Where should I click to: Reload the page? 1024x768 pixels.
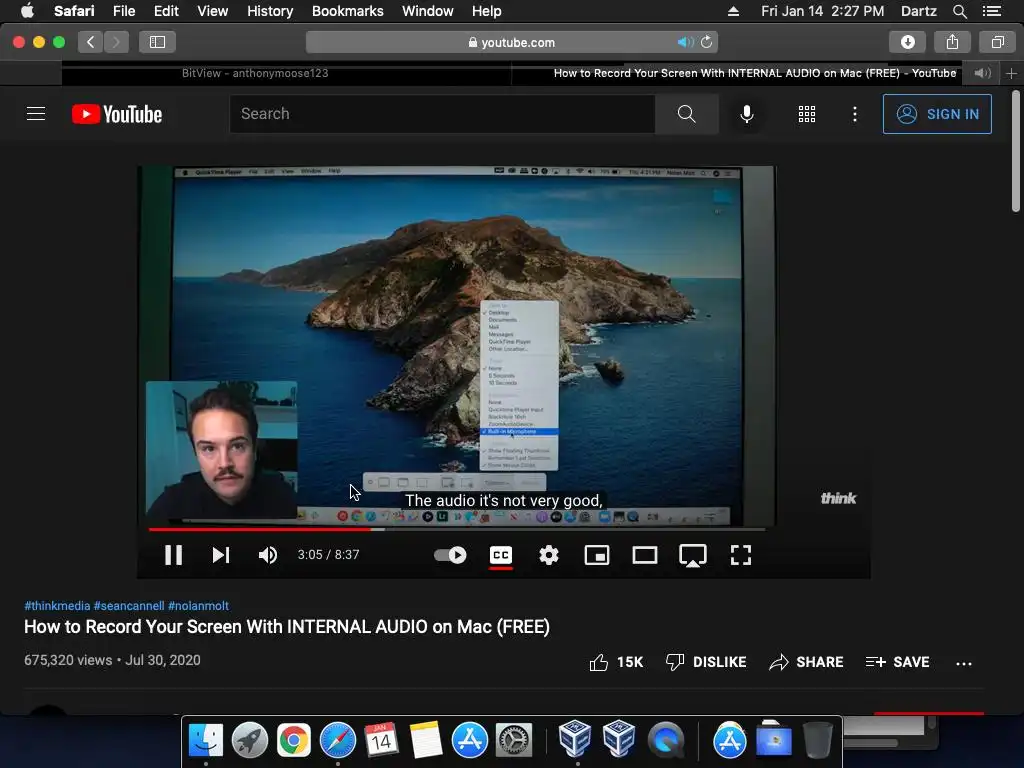point(707,42)
